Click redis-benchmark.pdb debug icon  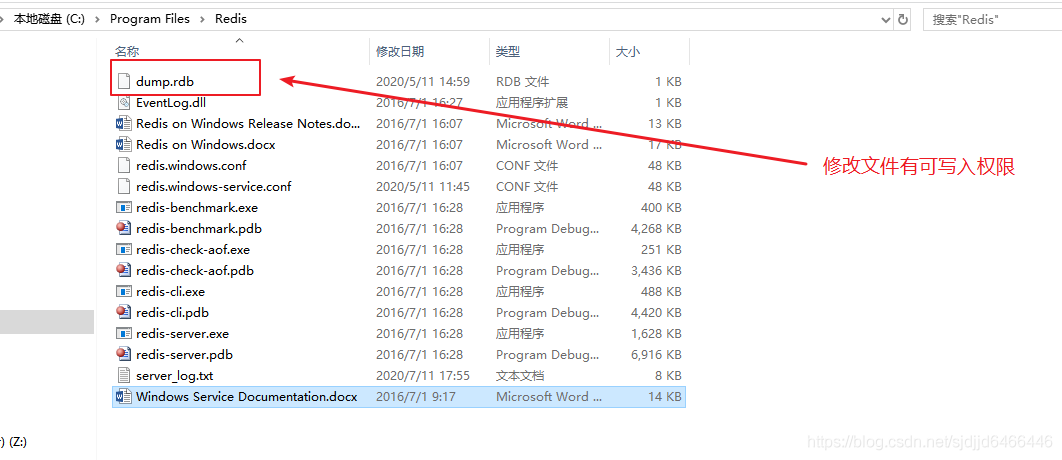[123, 228]
